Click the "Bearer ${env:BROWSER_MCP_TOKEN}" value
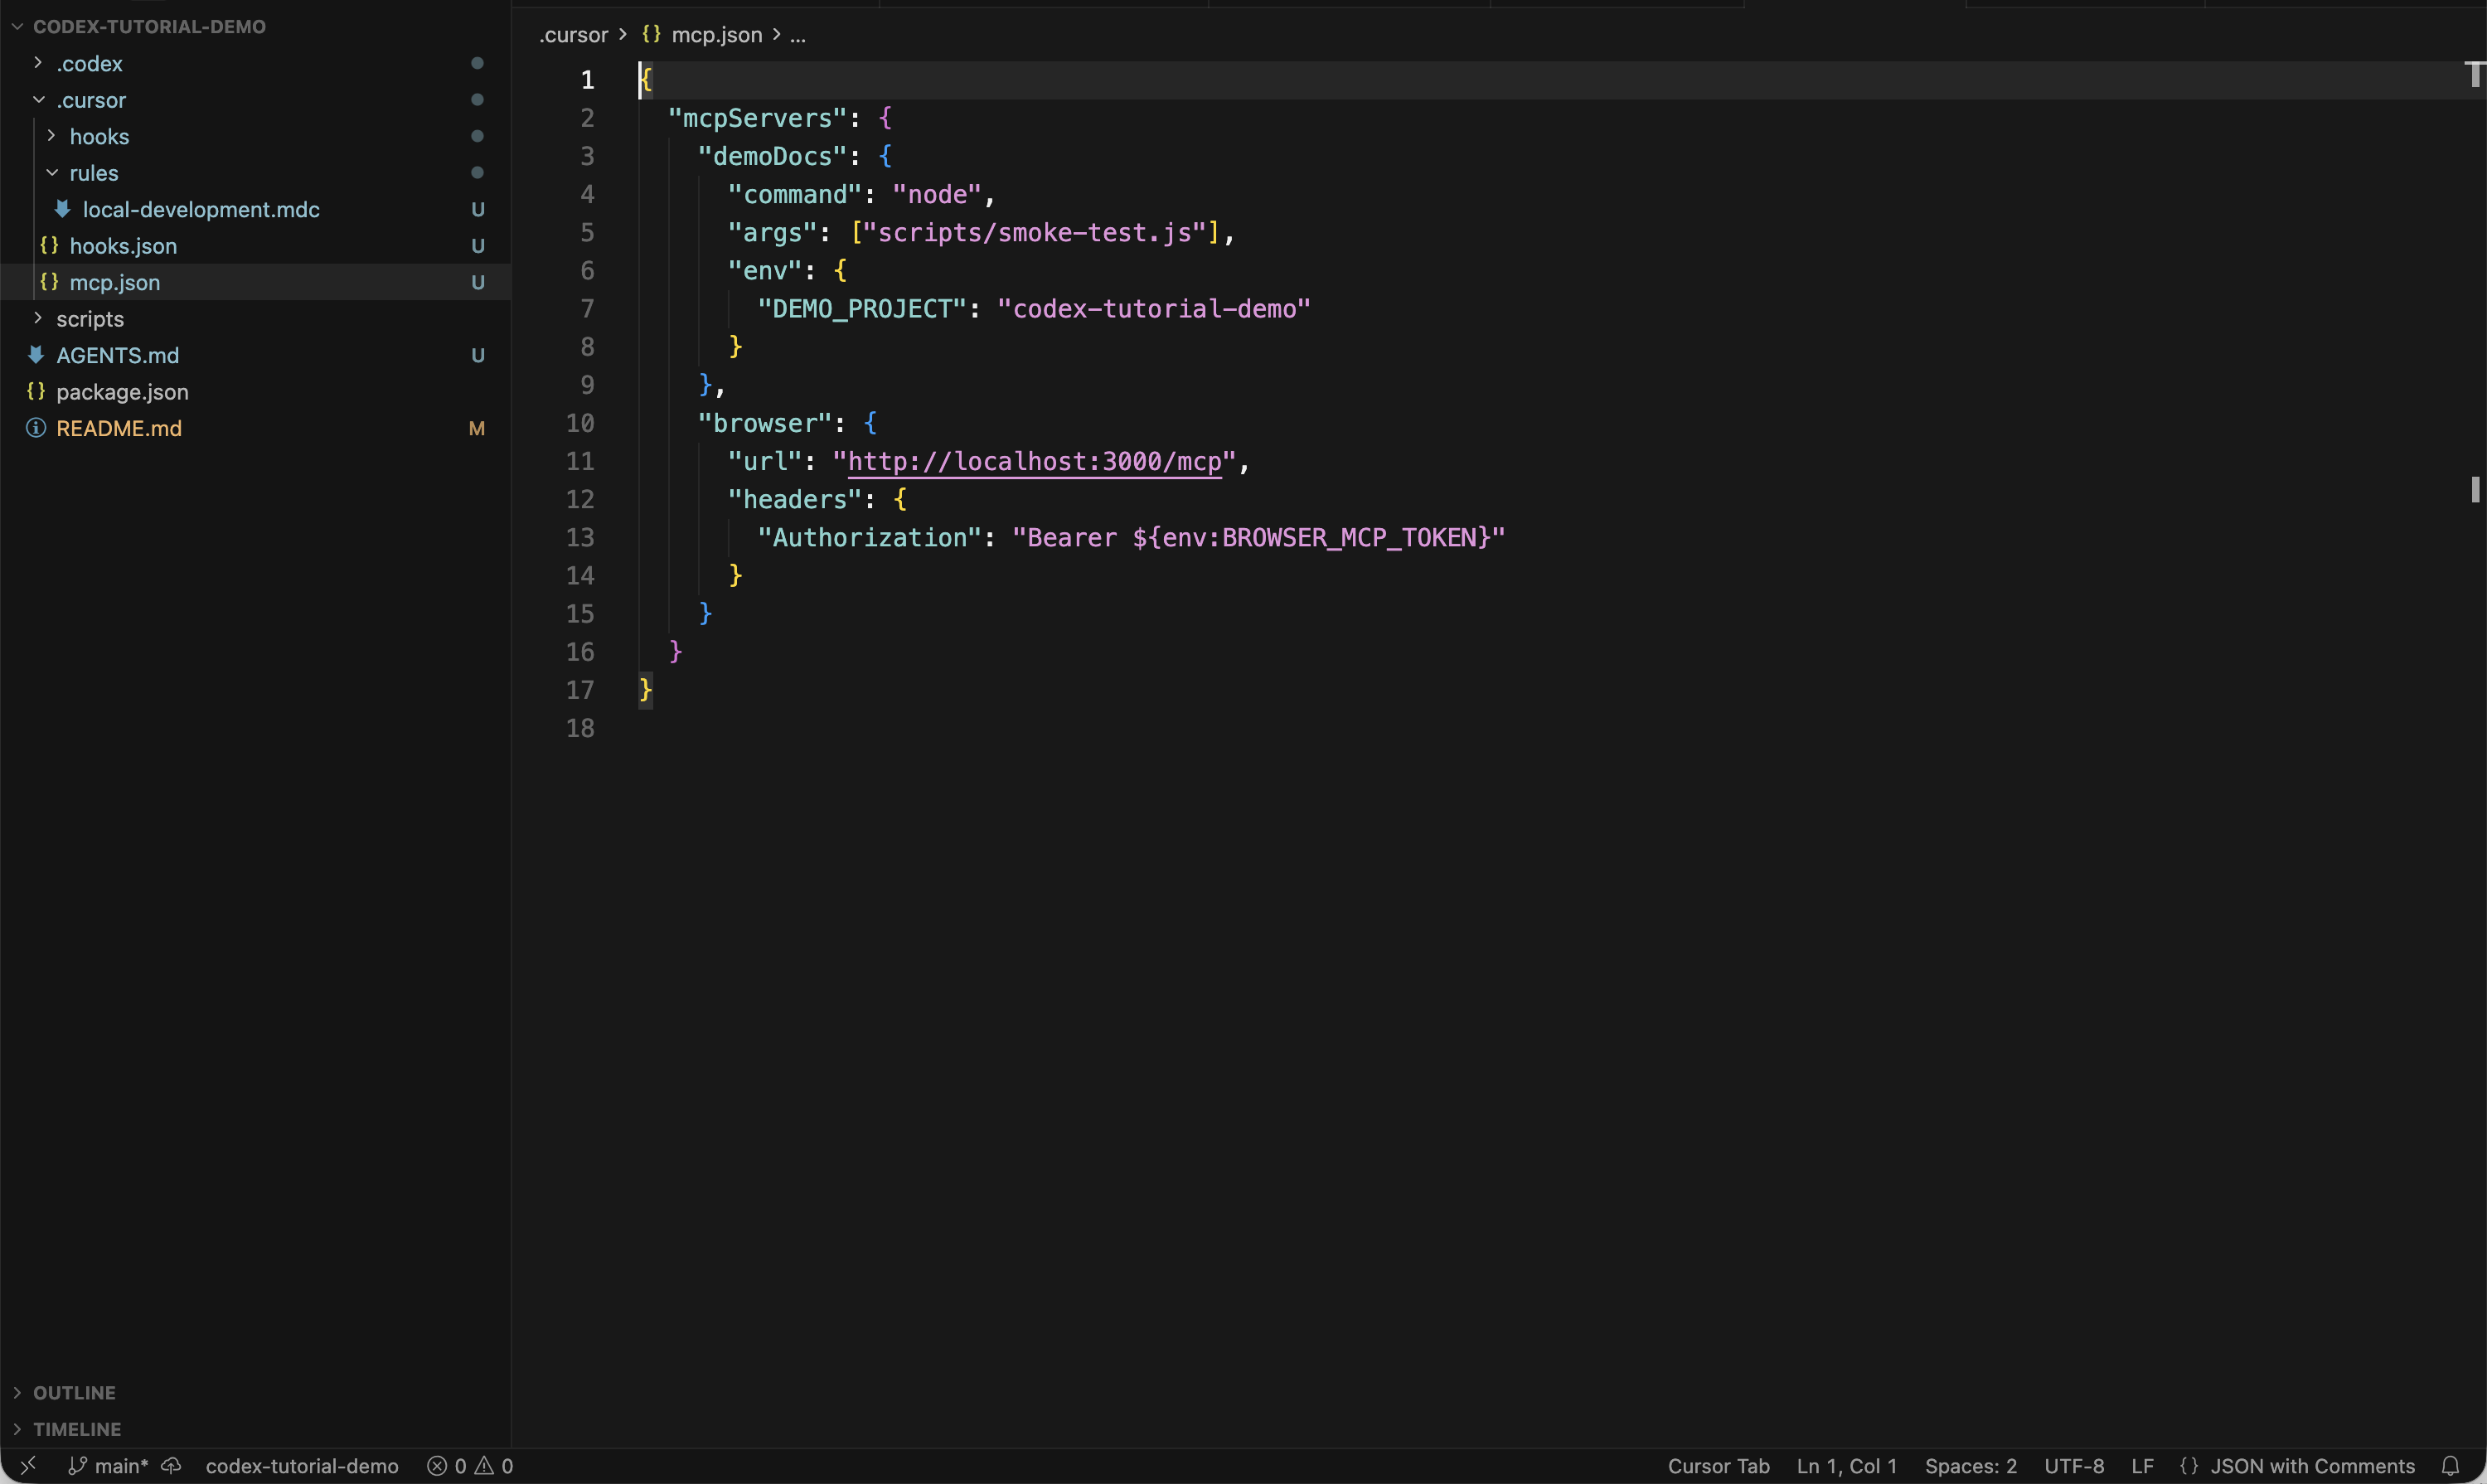 click(x=1258, y=537)
